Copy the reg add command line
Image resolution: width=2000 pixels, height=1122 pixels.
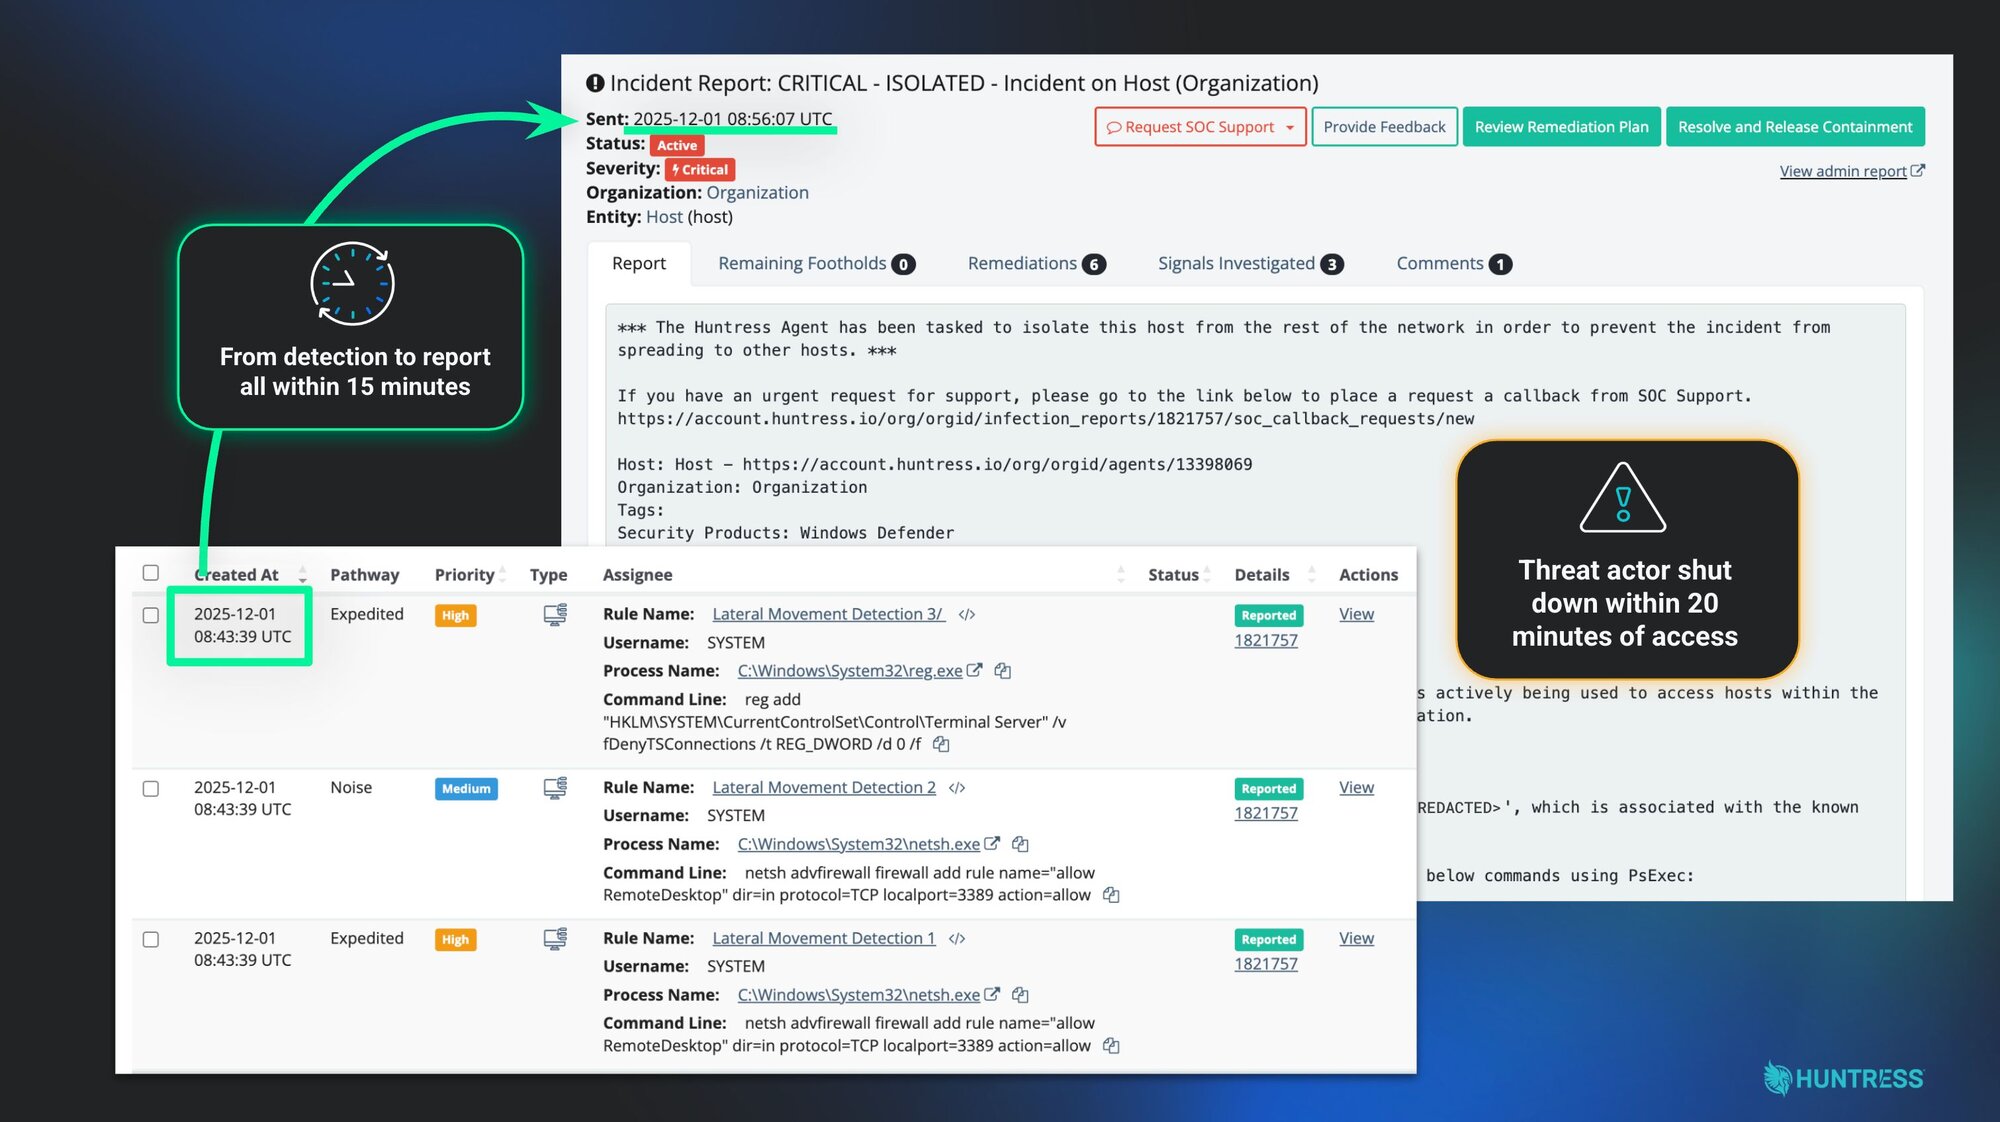941,744
